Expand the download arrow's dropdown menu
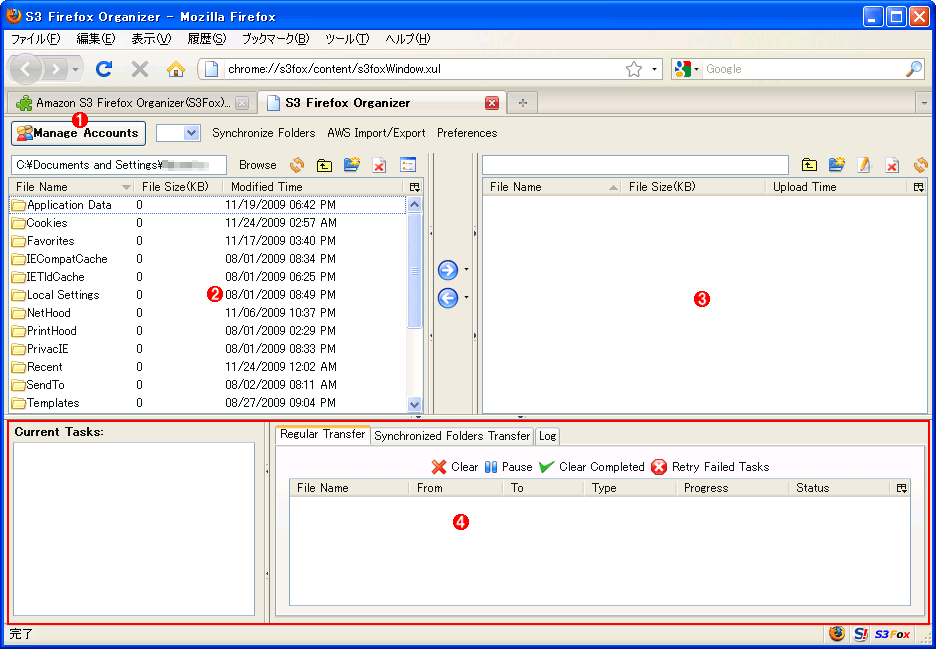936x649 pixels. pos(466,297)
